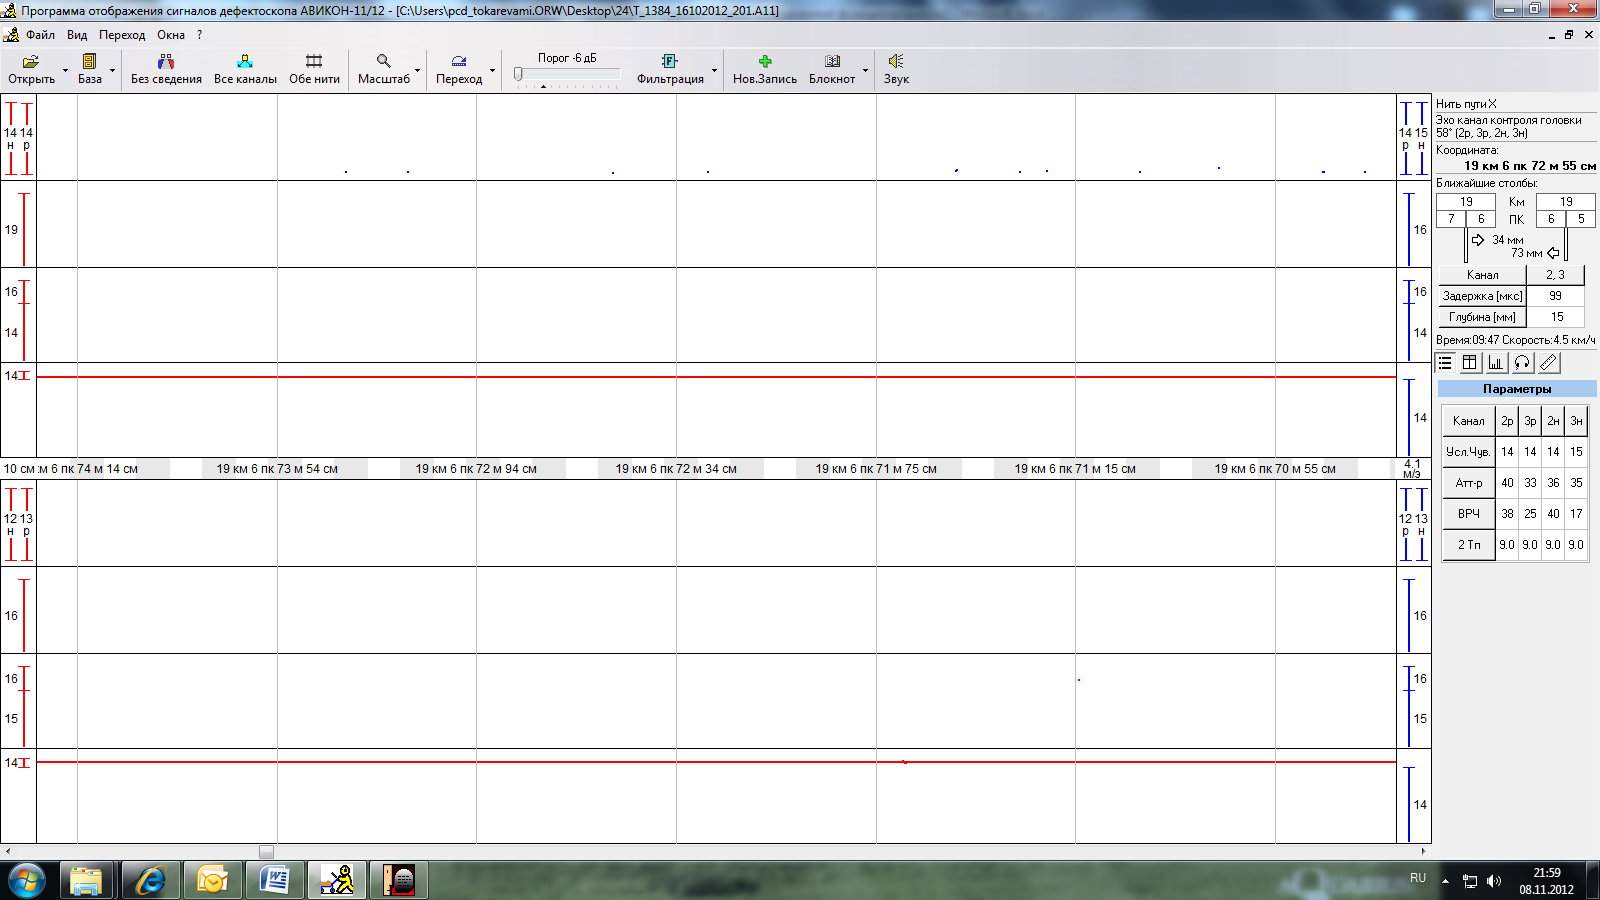Open the ? help menu
The image size is (1600, 900).
tap(199, 35)
